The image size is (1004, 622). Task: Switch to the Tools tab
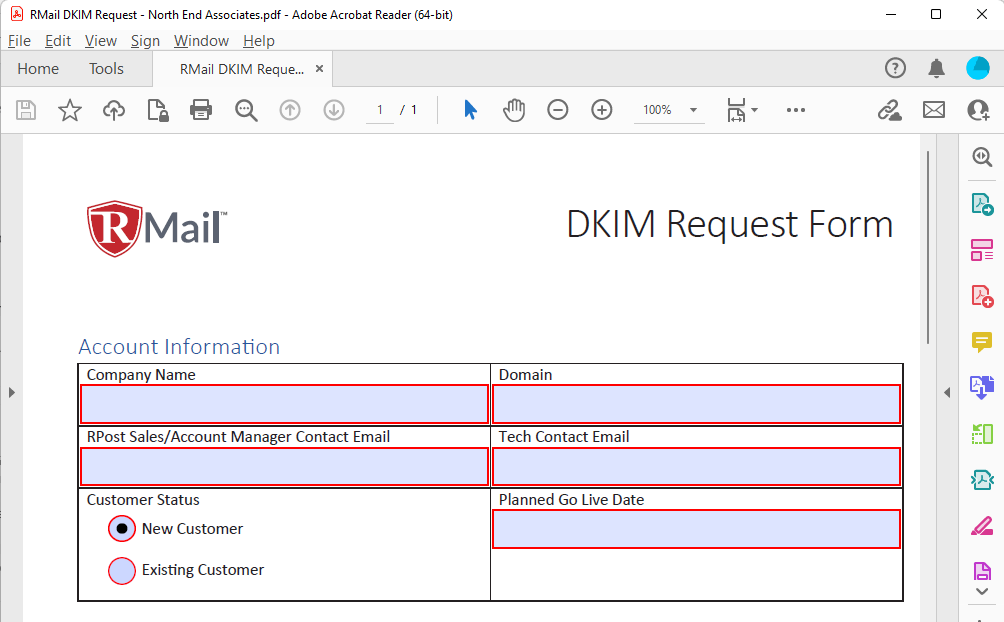pos(106,68)
